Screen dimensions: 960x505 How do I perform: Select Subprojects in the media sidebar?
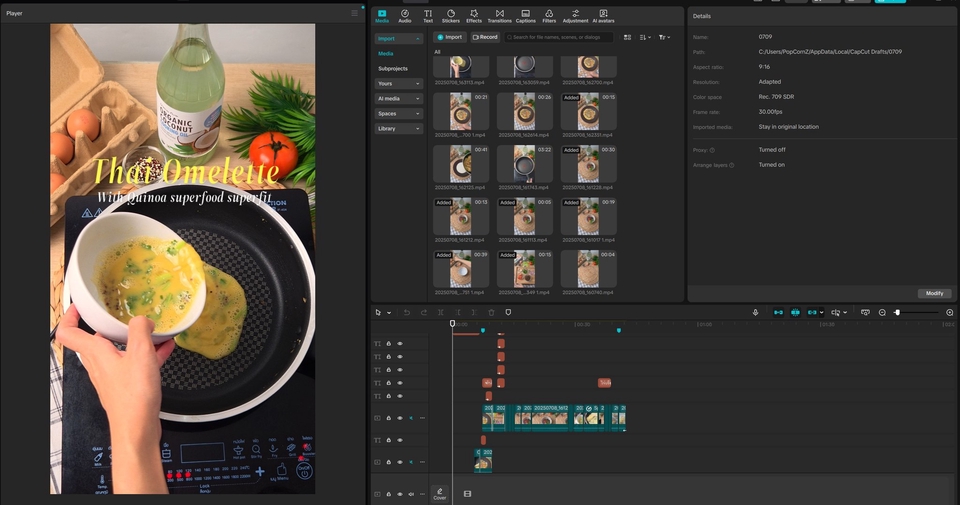click(x=393, y=68)
